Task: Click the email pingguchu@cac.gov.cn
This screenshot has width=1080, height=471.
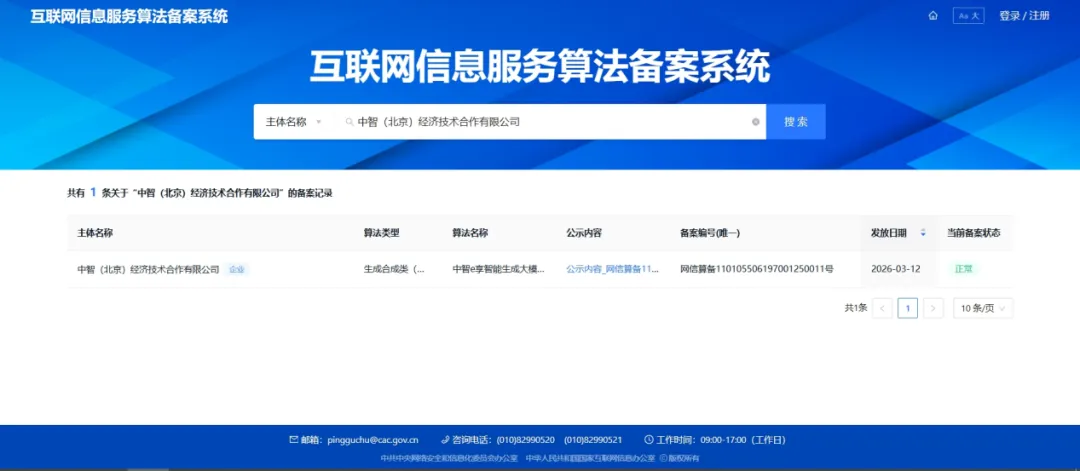Action: (x=373, y=440)
